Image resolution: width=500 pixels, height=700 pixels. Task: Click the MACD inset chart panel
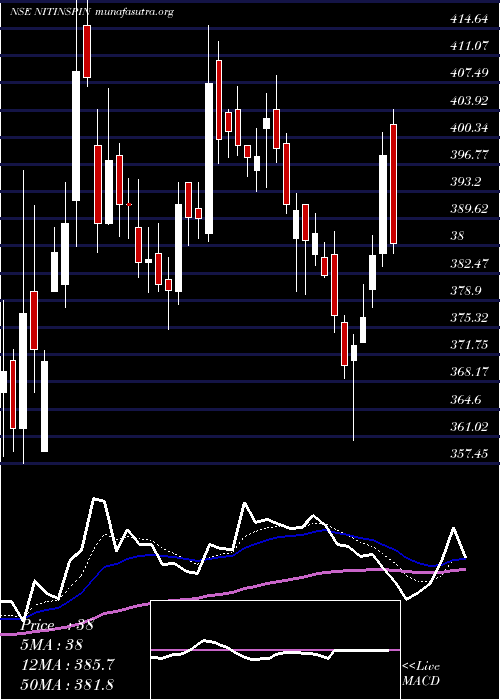[275, 650]
